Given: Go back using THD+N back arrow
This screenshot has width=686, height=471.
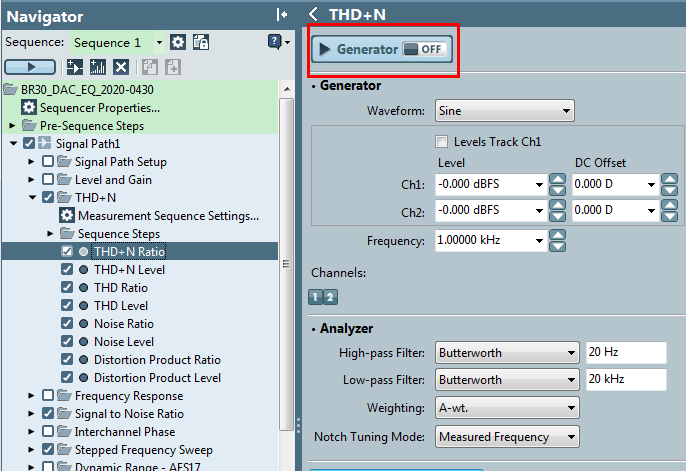Looking at the screenshot, I should [x=313, y=14].
